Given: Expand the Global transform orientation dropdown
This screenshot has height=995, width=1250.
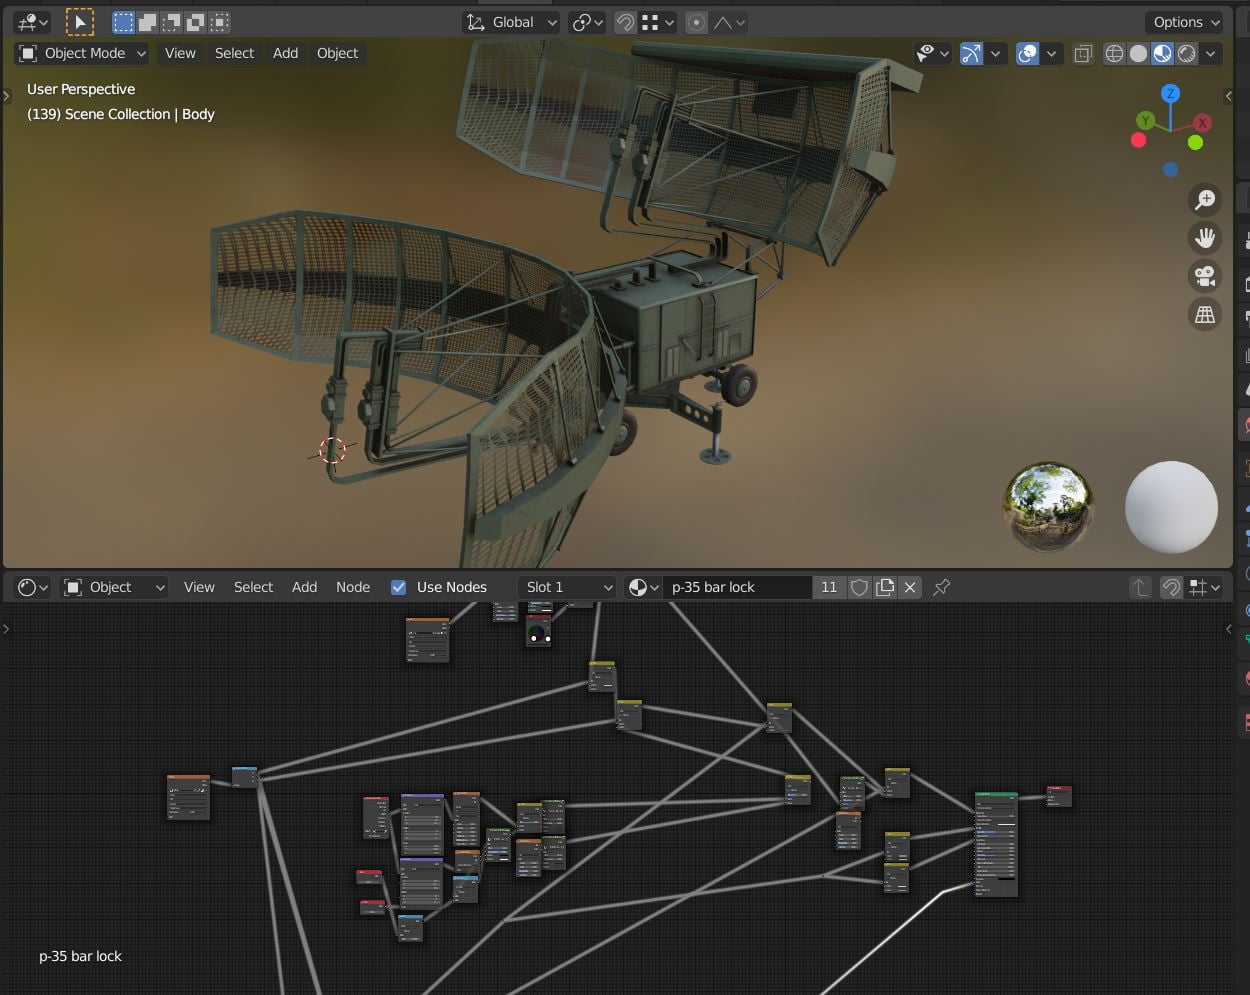Looking at the screenshot, I should pyautogui.click(x=511, y=22).
